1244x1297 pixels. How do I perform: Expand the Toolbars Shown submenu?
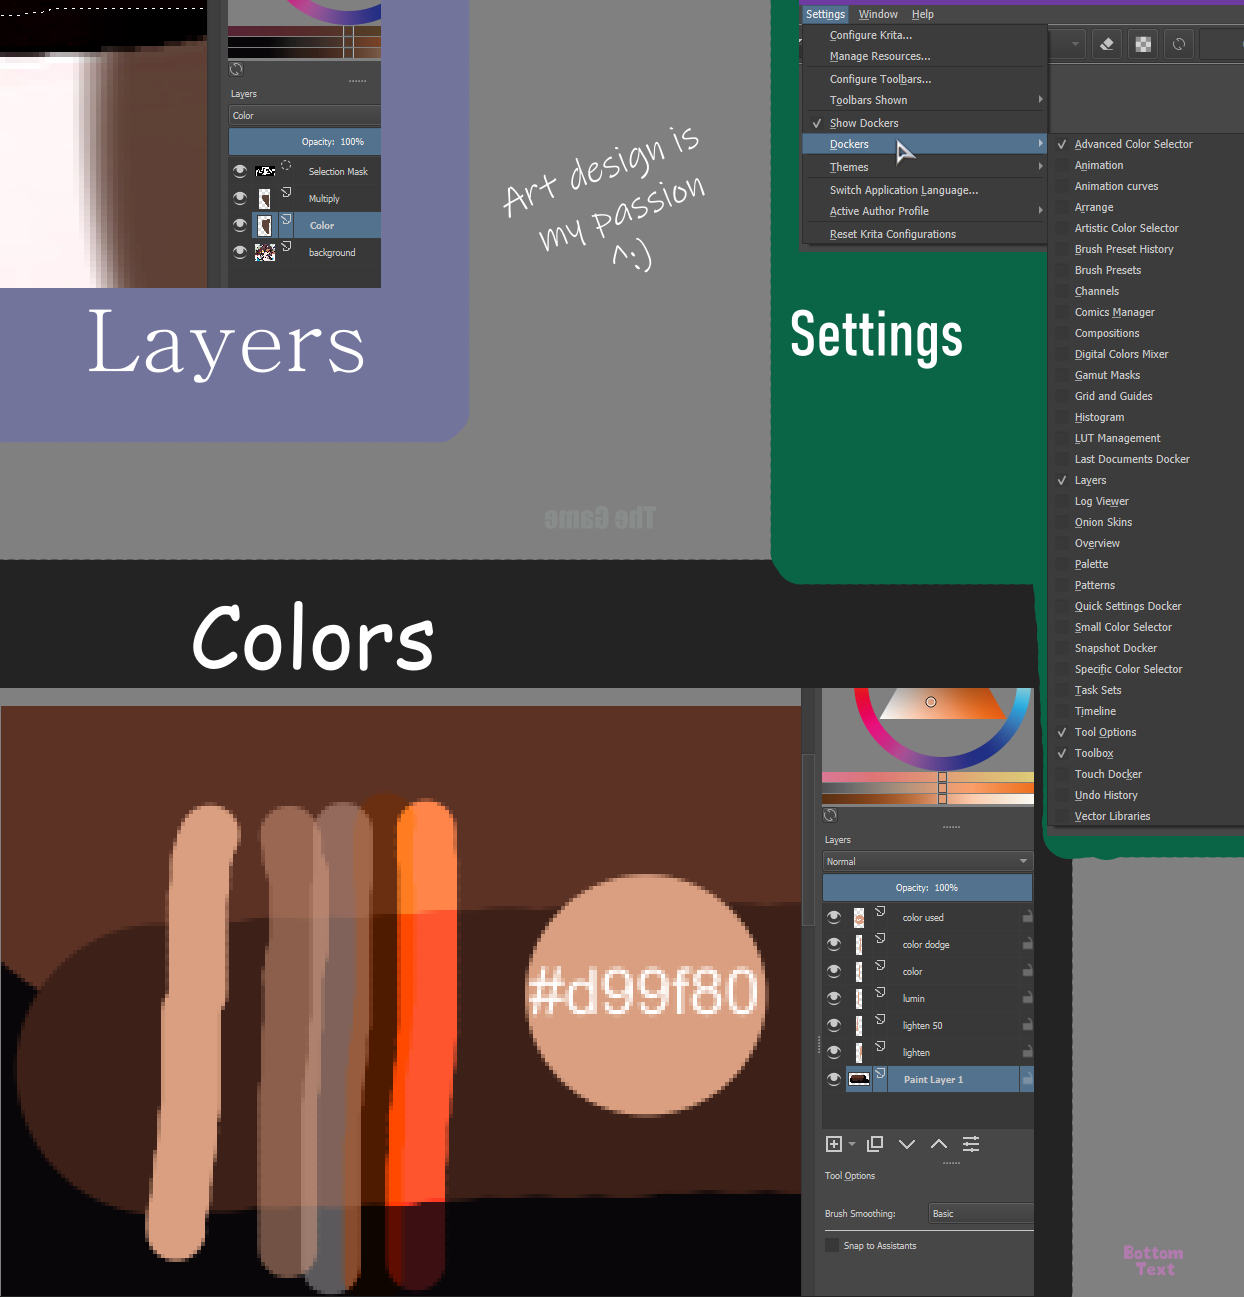pyautogui.click(x=925, y=100)
